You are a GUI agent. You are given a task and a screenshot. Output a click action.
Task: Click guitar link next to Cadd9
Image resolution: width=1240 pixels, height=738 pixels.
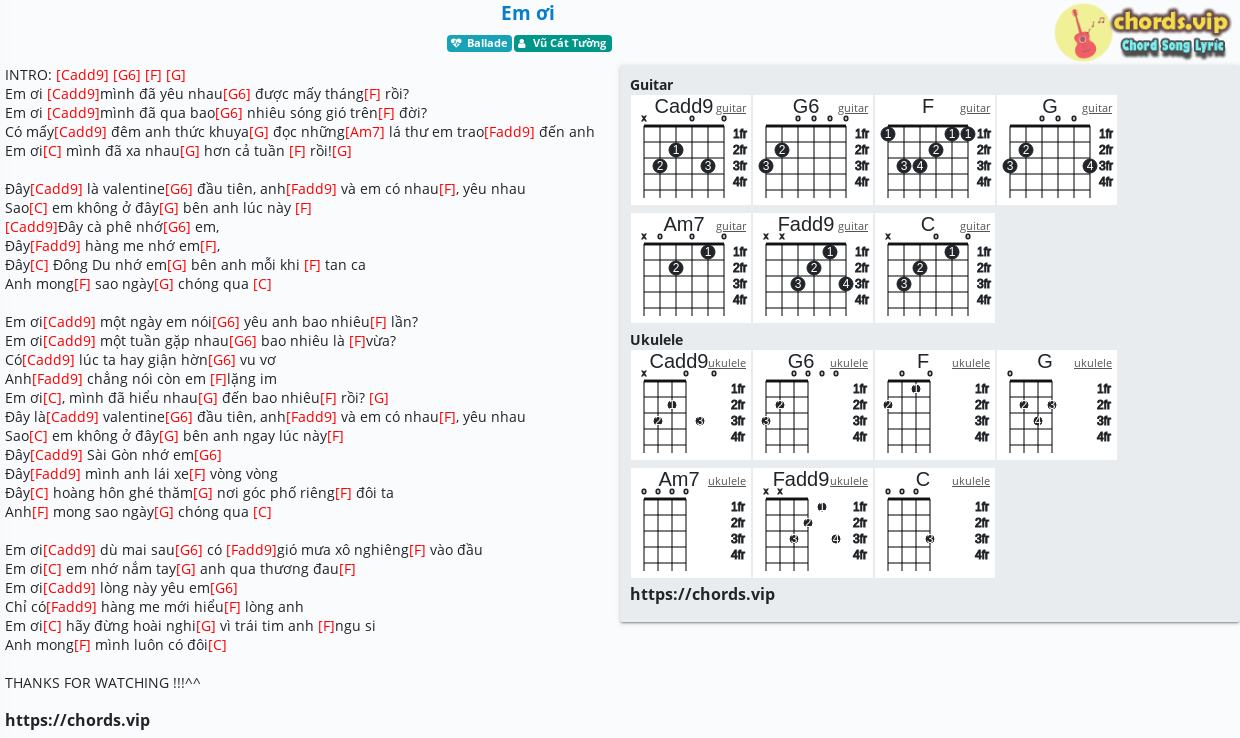pyautogui.click(x=731, y=108)
